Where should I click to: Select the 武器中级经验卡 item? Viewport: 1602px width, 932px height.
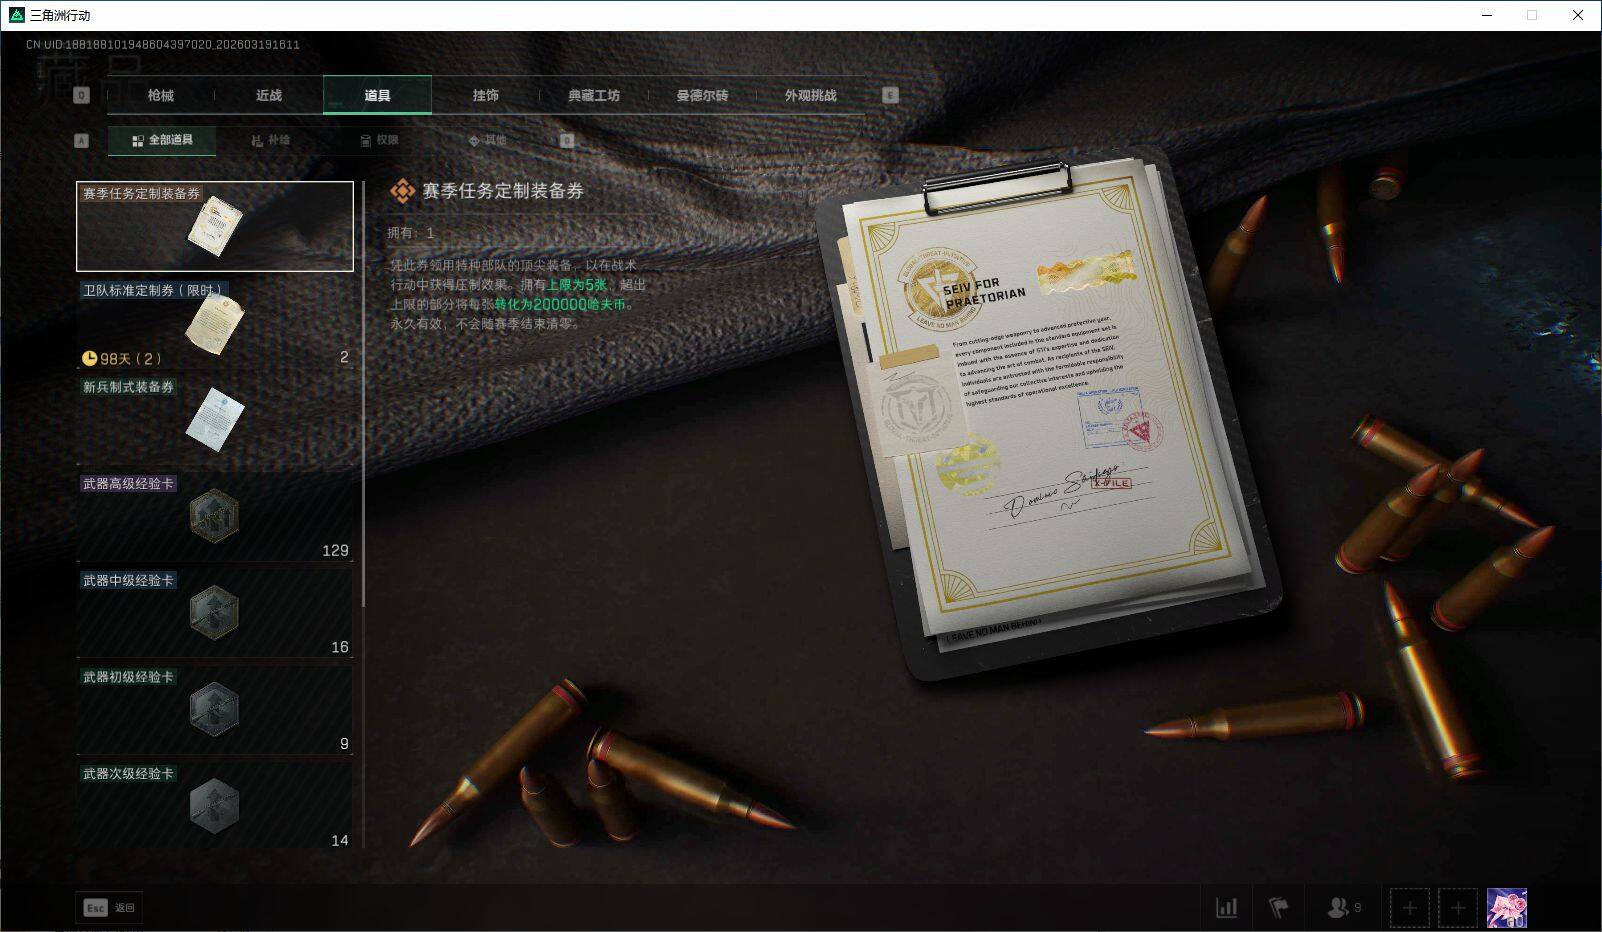point(215,614)
